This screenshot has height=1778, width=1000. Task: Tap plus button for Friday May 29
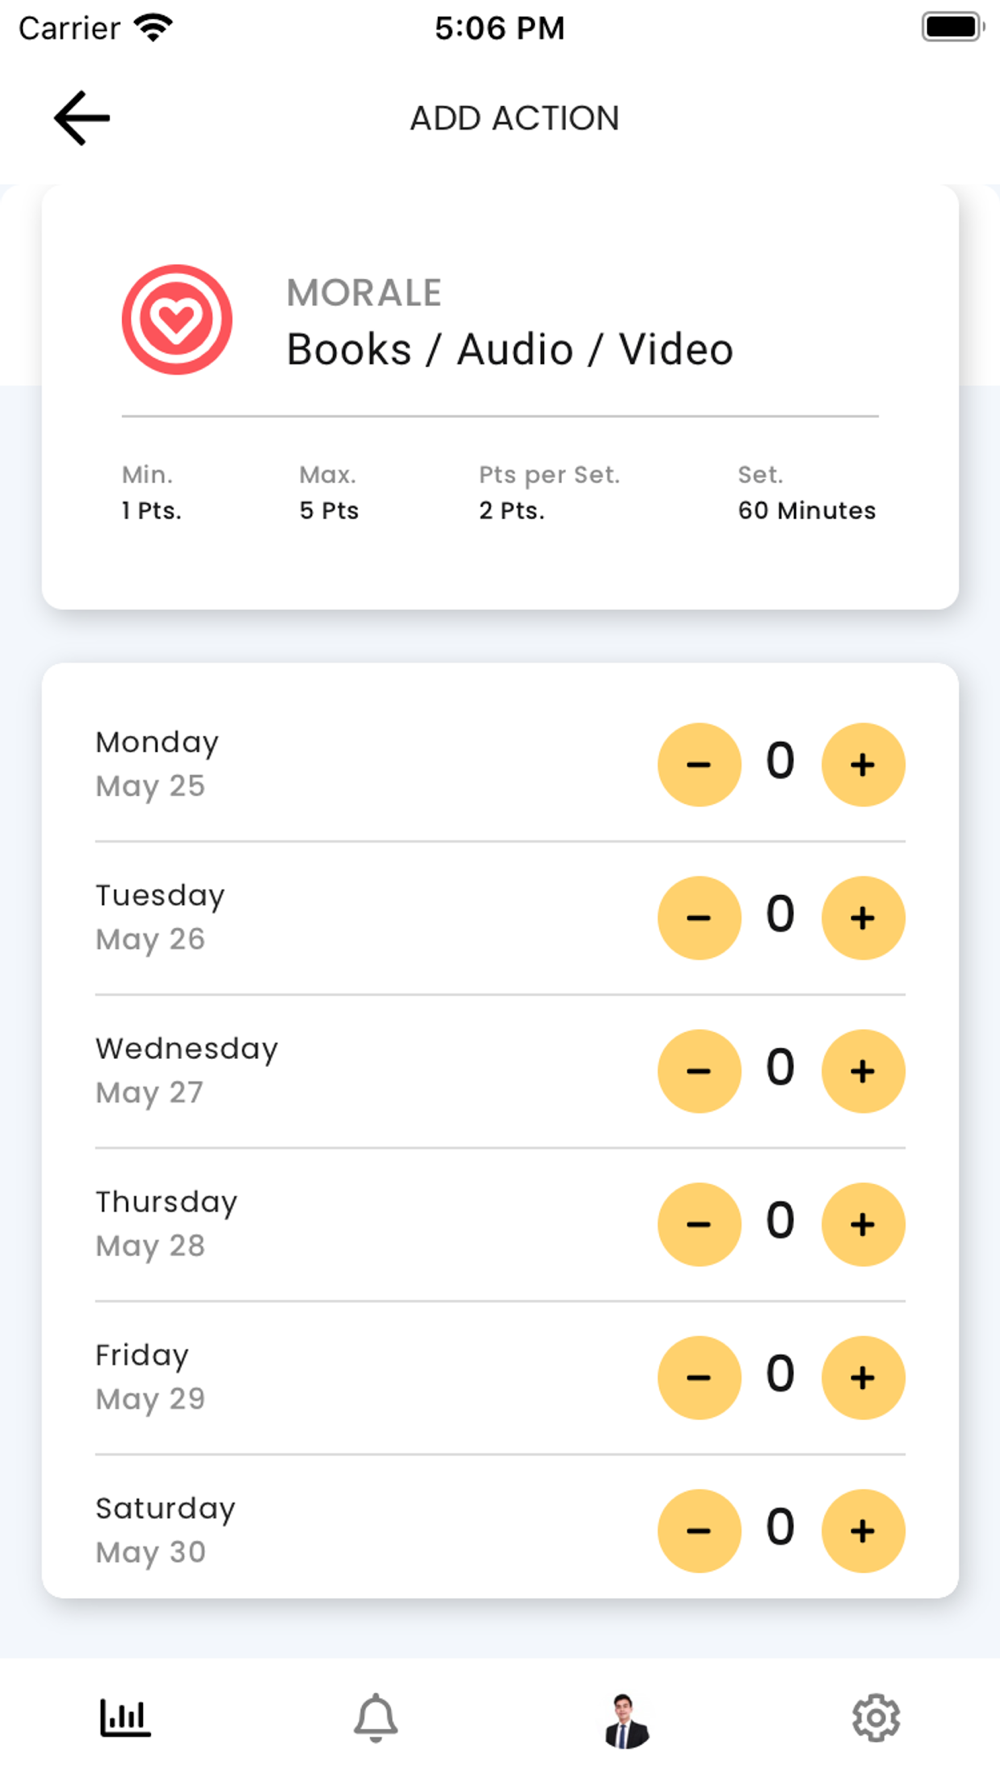(863, 1378)
